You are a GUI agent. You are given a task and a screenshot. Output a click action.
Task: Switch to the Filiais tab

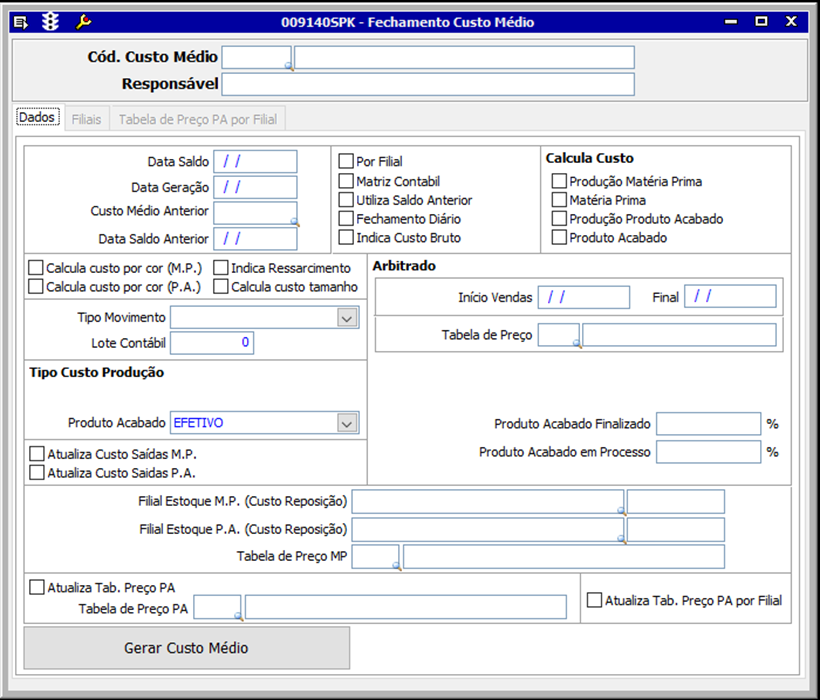[86, 119]
